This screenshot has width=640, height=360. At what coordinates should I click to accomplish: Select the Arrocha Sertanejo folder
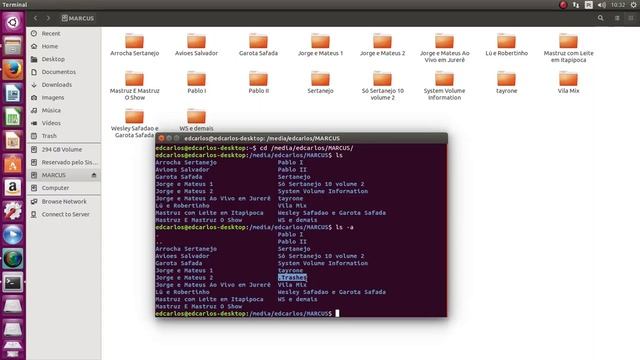pos(134,45)
